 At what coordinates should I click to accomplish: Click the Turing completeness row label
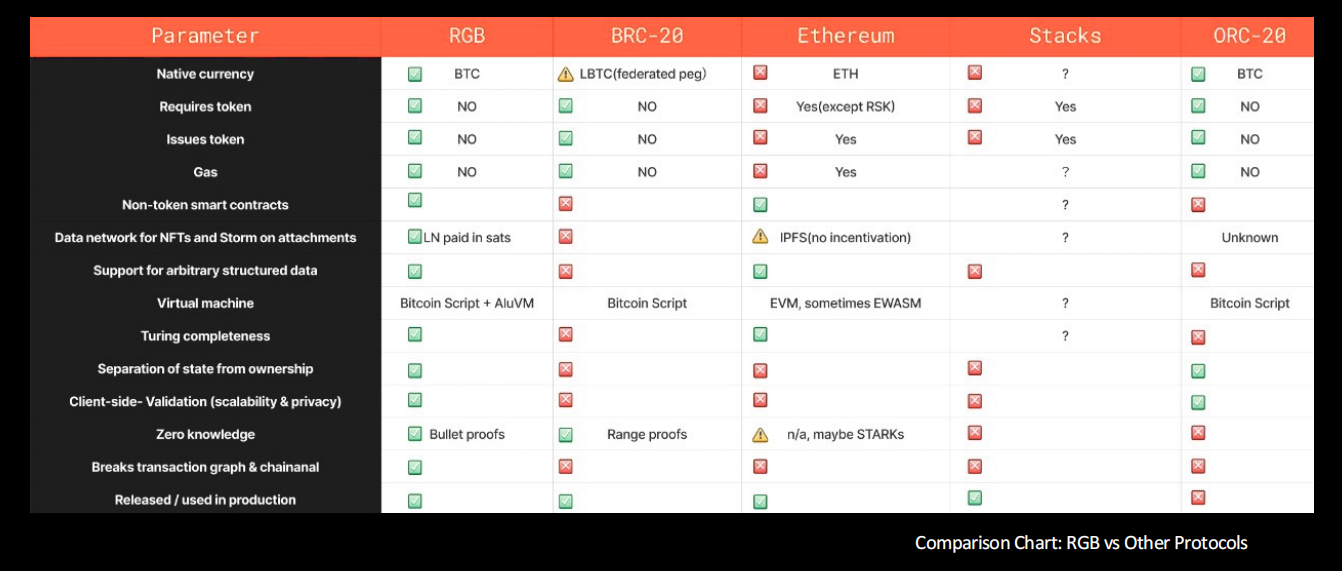[x=205, y=336]
